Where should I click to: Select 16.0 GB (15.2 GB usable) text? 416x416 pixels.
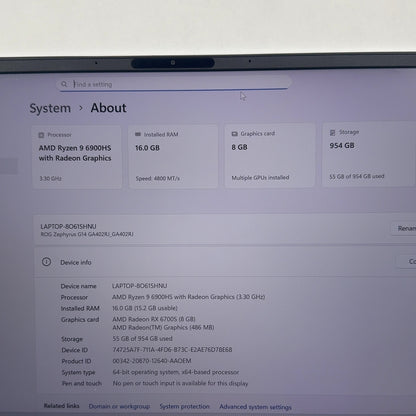click(145, 308)
